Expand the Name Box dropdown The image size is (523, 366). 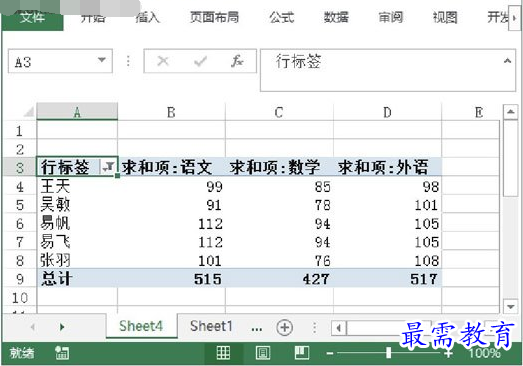click(102, 60)
